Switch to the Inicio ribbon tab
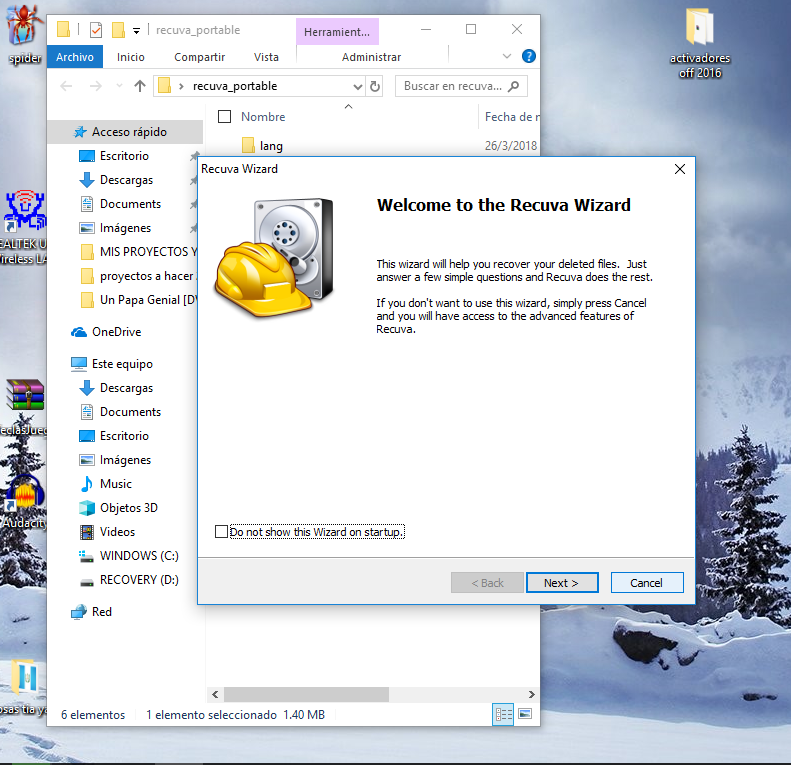The image size is (791, 765). [131, 57]
